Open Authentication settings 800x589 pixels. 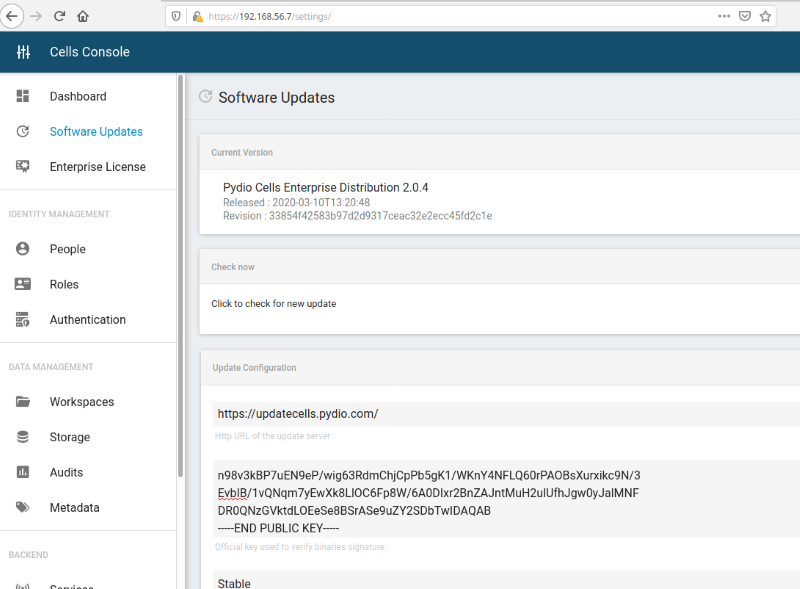pos(88,319)
